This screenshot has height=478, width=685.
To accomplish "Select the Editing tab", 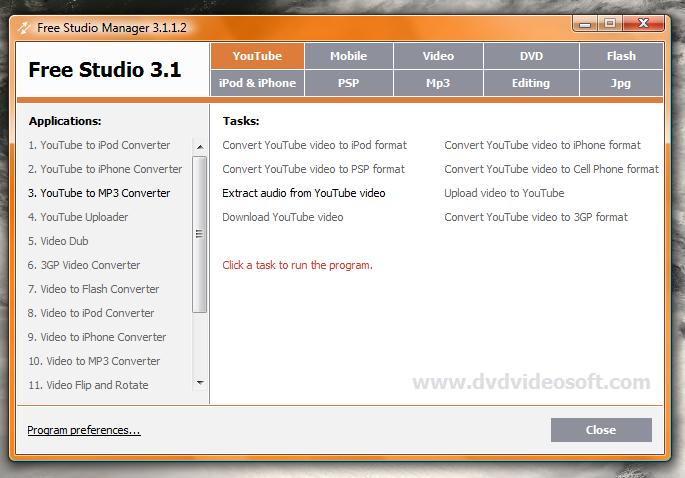I will tap(531, 83).
